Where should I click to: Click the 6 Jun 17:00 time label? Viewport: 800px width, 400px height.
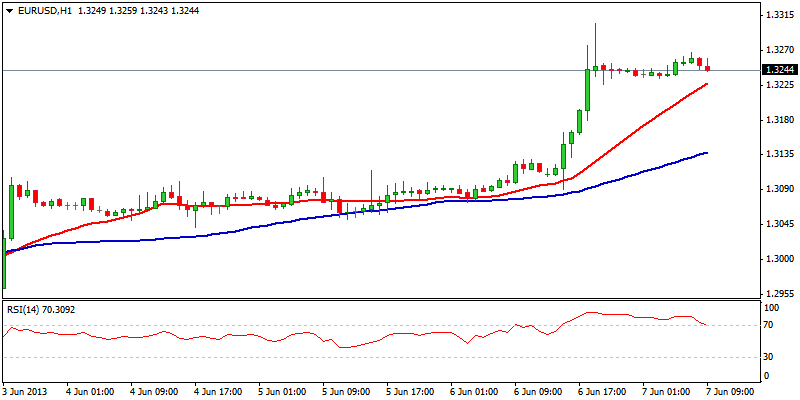tap(603, 392)
